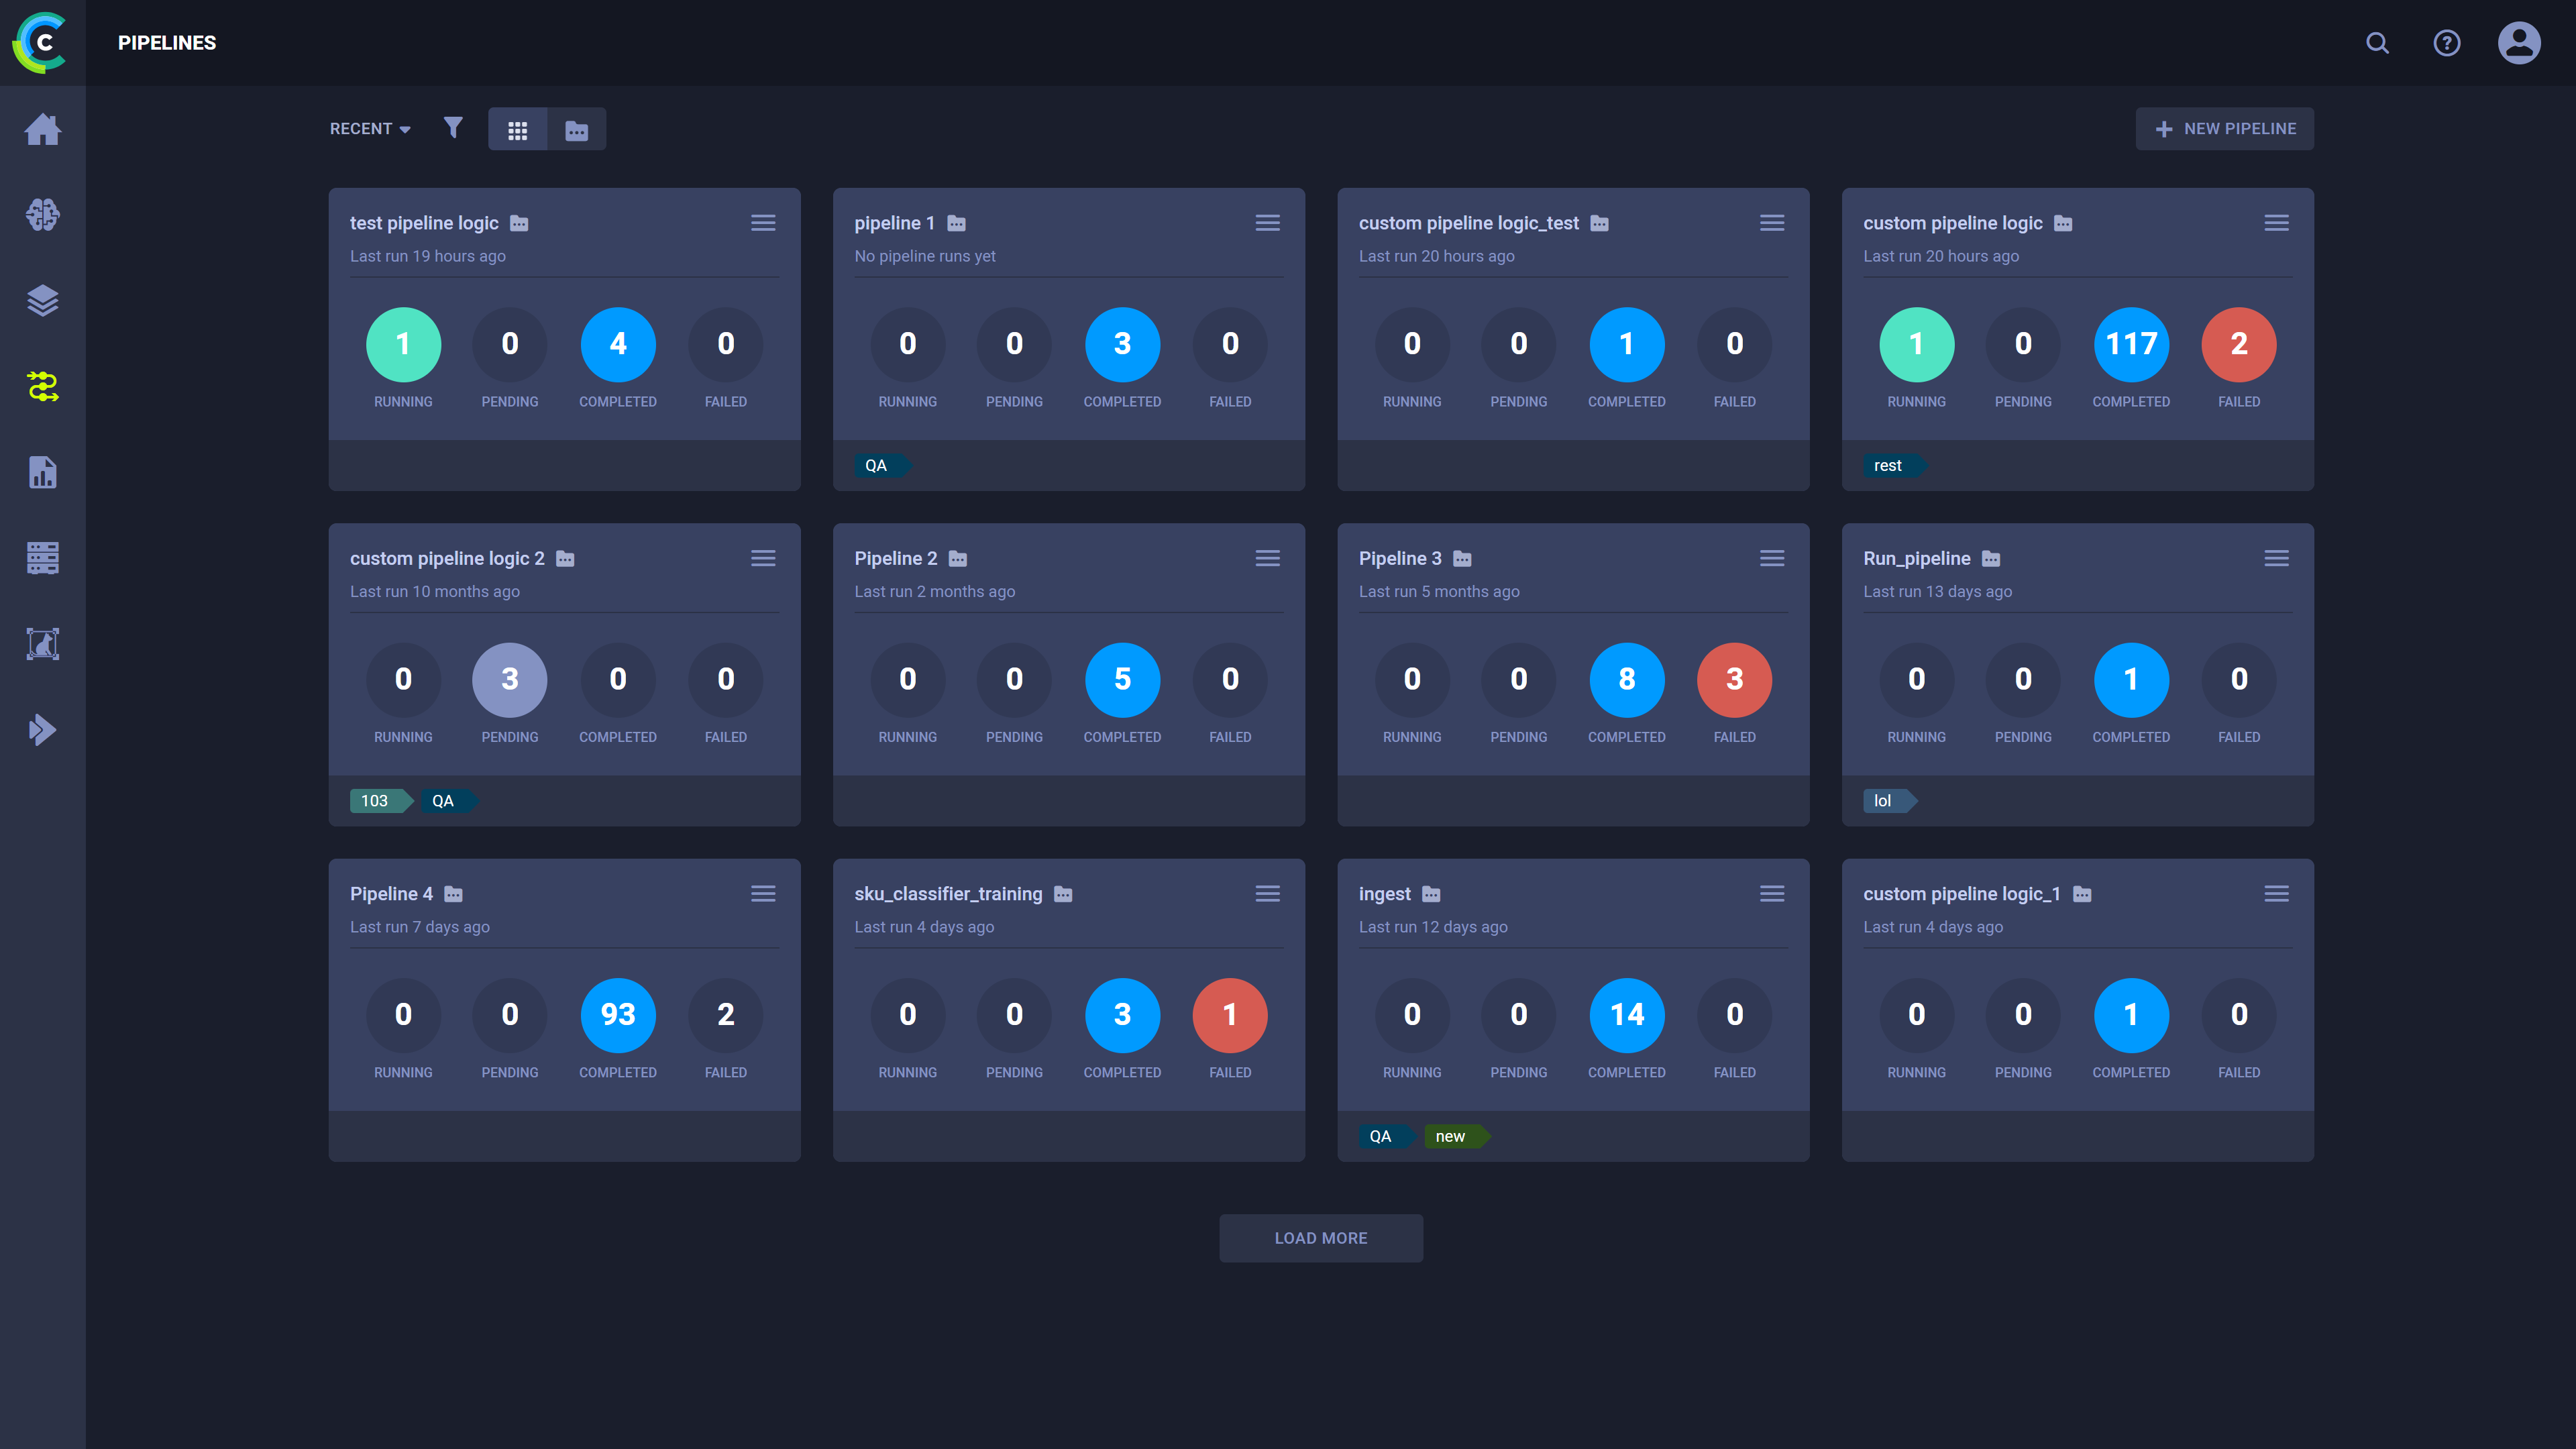Open the Pipeline 3 card menu
The image size is (2576, 1449).
pos(1772,558)
